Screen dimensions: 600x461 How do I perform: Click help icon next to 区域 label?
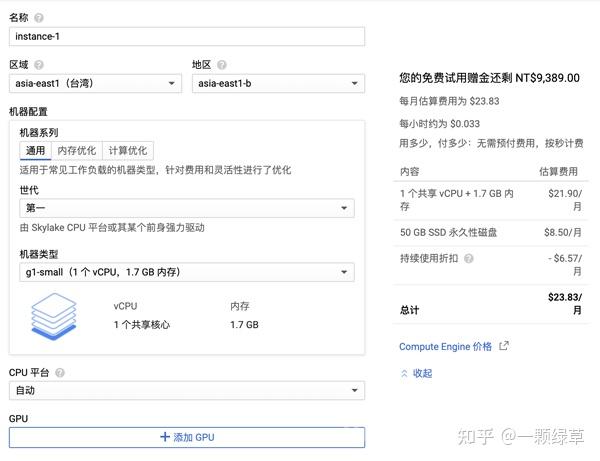coord(39,65)
